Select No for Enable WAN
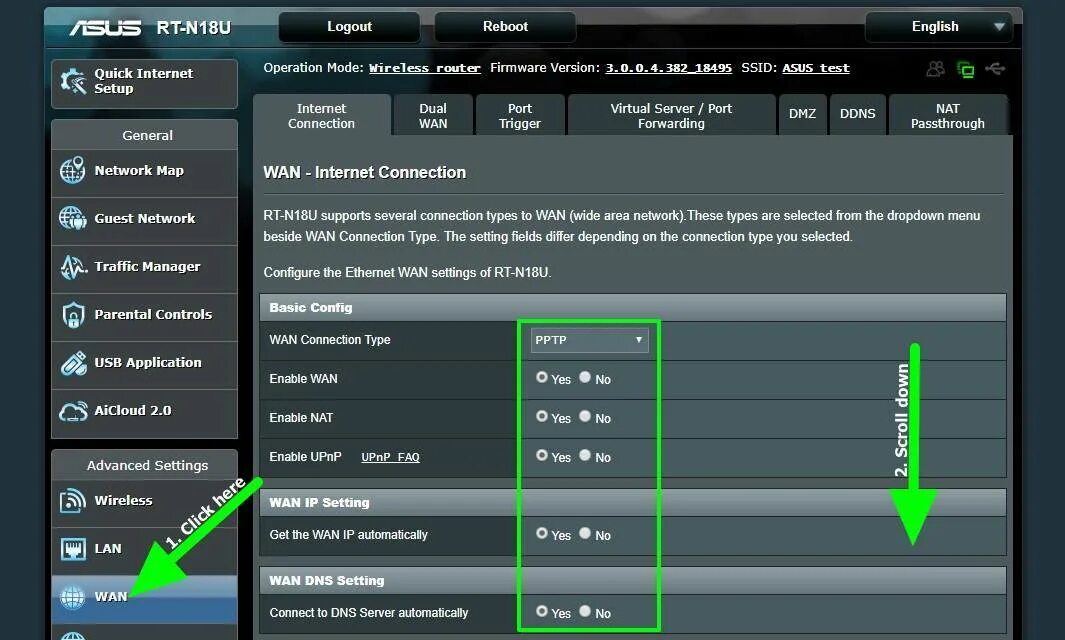1065x640 pixels. click(x=585, y=377)
